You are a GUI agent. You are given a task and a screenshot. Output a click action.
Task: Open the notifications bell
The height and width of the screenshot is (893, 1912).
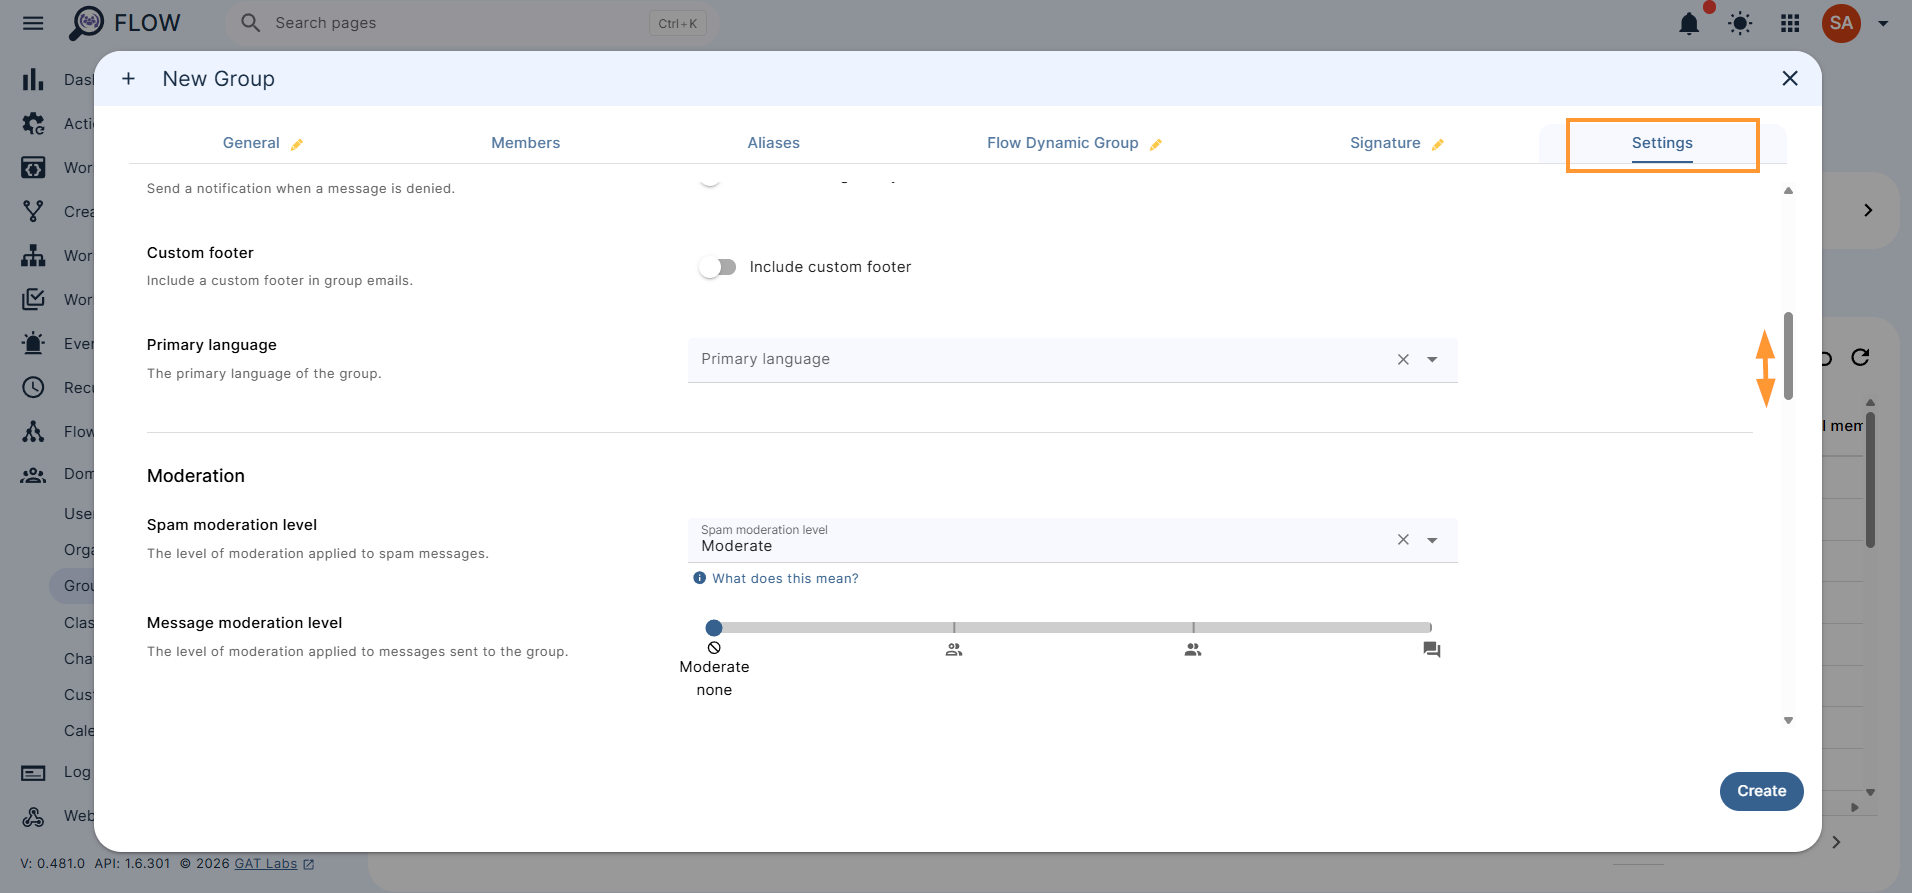coord(1689,23)
